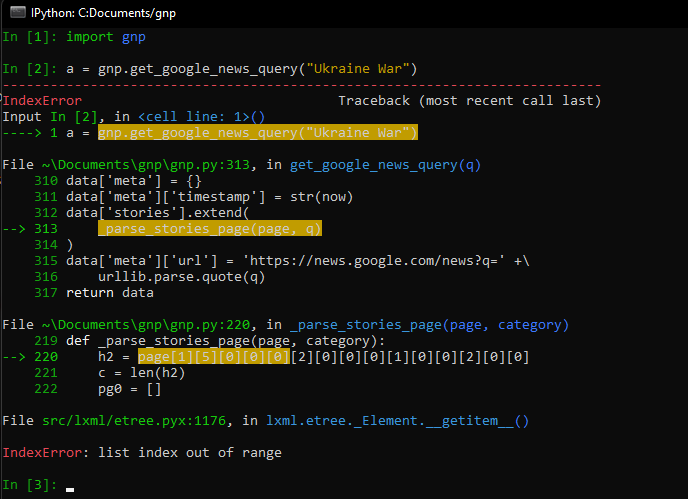Click '<cell line: 1>()' text

(x=201, y=117)
